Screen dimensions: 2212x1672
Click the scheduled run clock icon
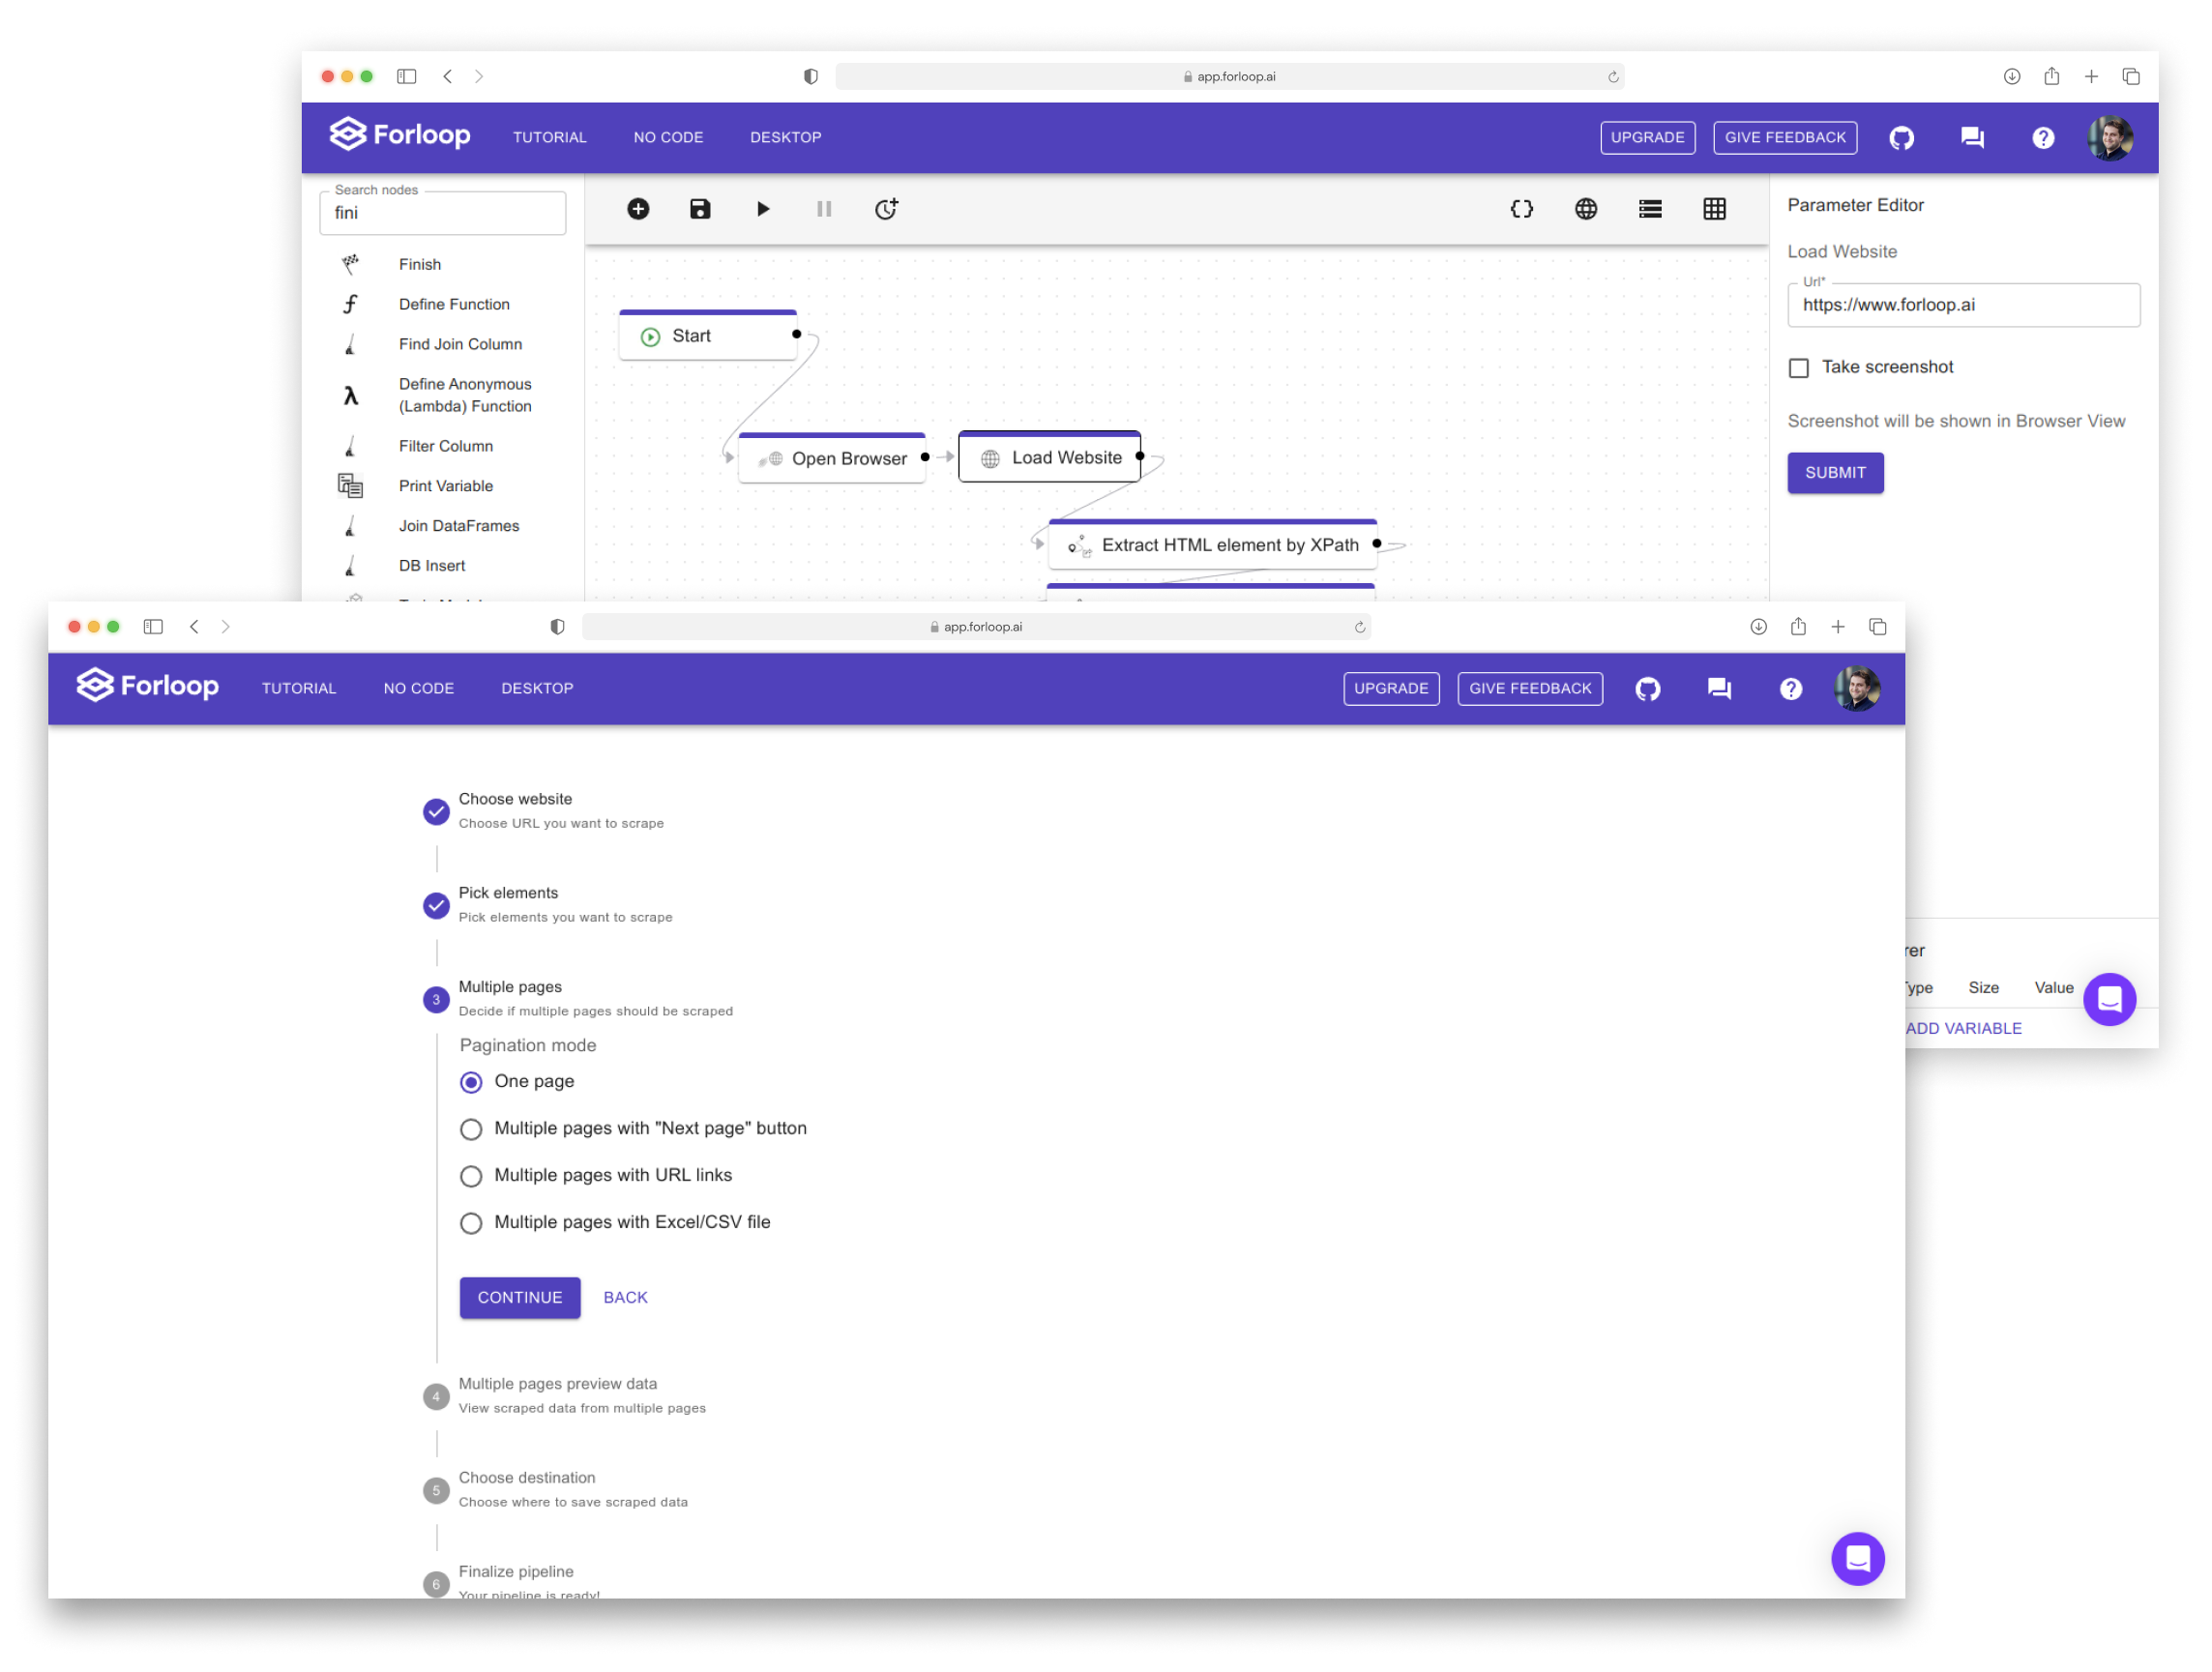tap(886, 209)
